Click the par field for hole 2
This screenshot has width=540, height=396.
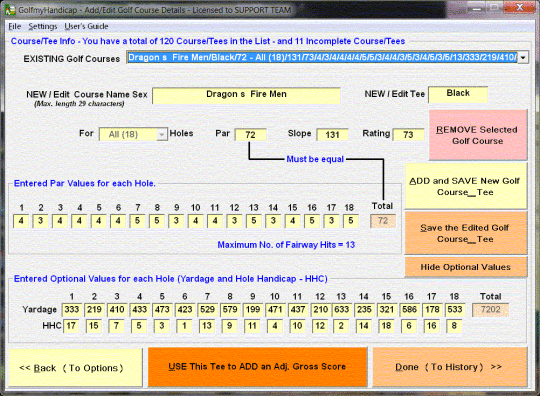coord(40,221)
